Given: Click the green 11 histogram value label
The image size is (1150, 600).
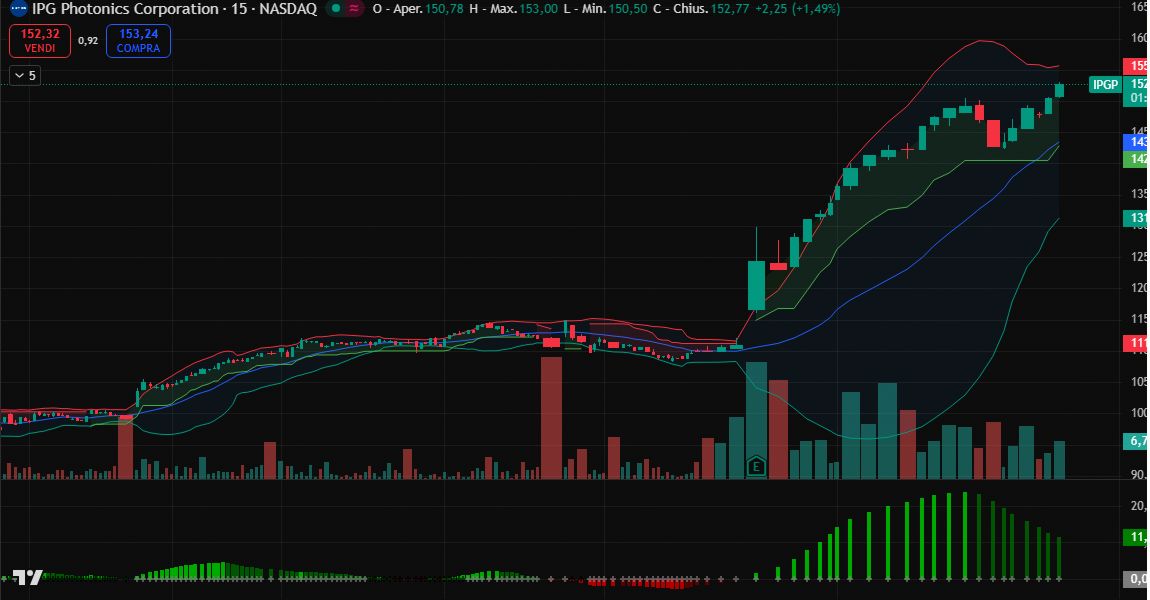Looking at the screenshot, I should 1136,537.
